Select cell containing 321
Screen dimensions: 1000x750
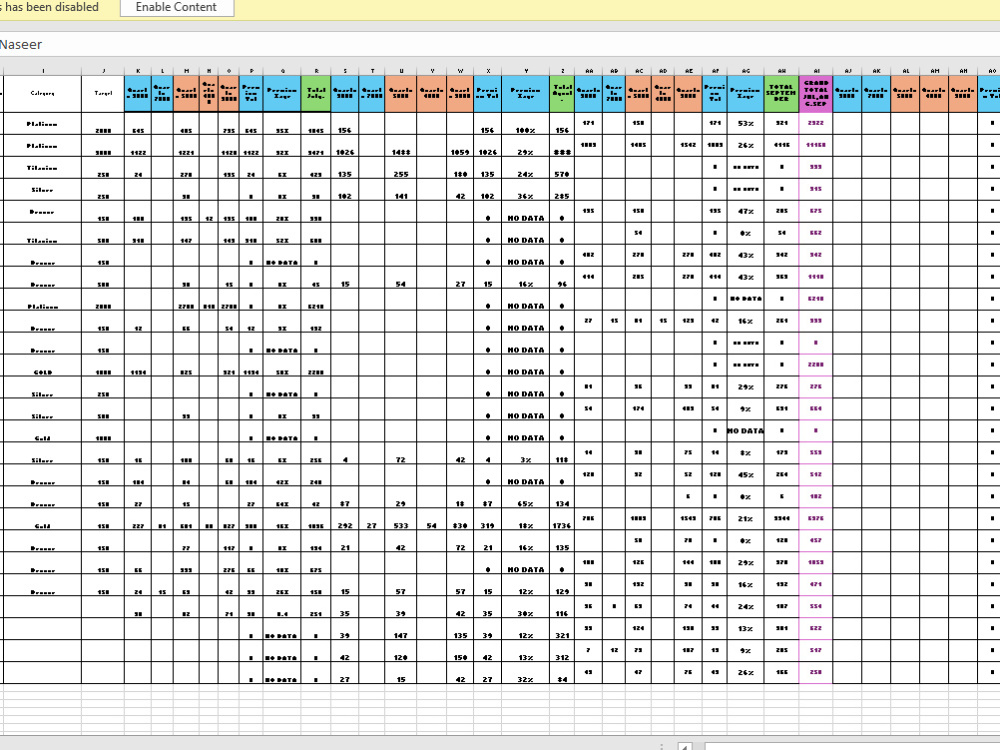562,629
